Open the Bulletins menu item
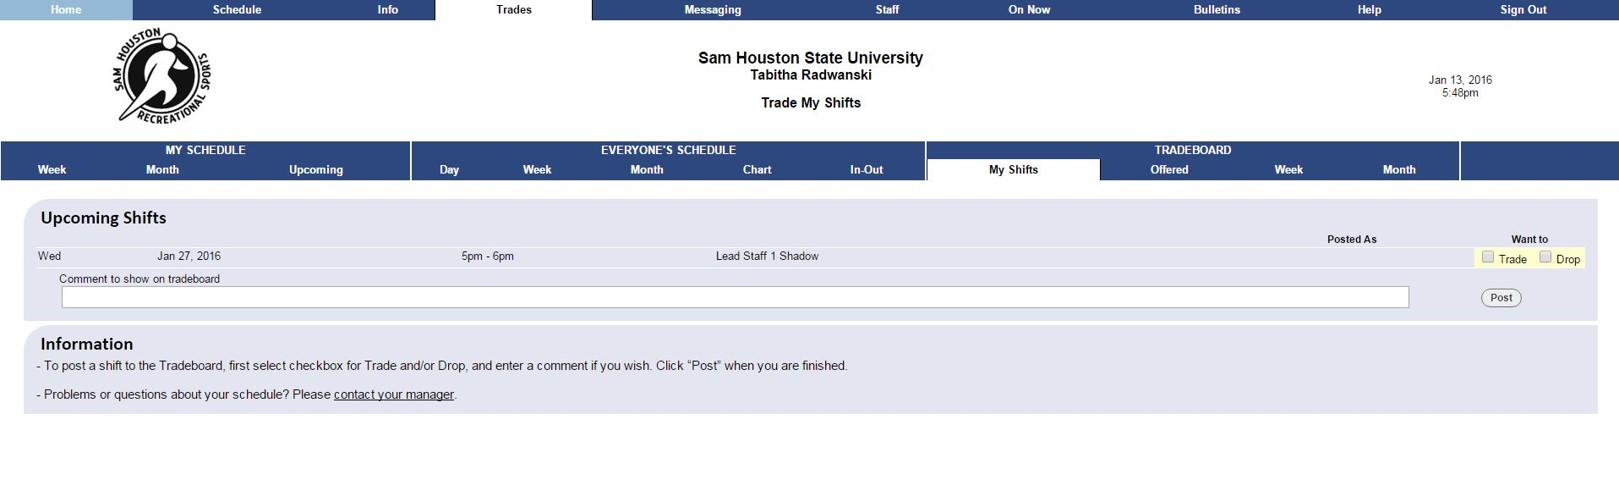This screenshot has width=1619, height=480. pos(1217,10)
